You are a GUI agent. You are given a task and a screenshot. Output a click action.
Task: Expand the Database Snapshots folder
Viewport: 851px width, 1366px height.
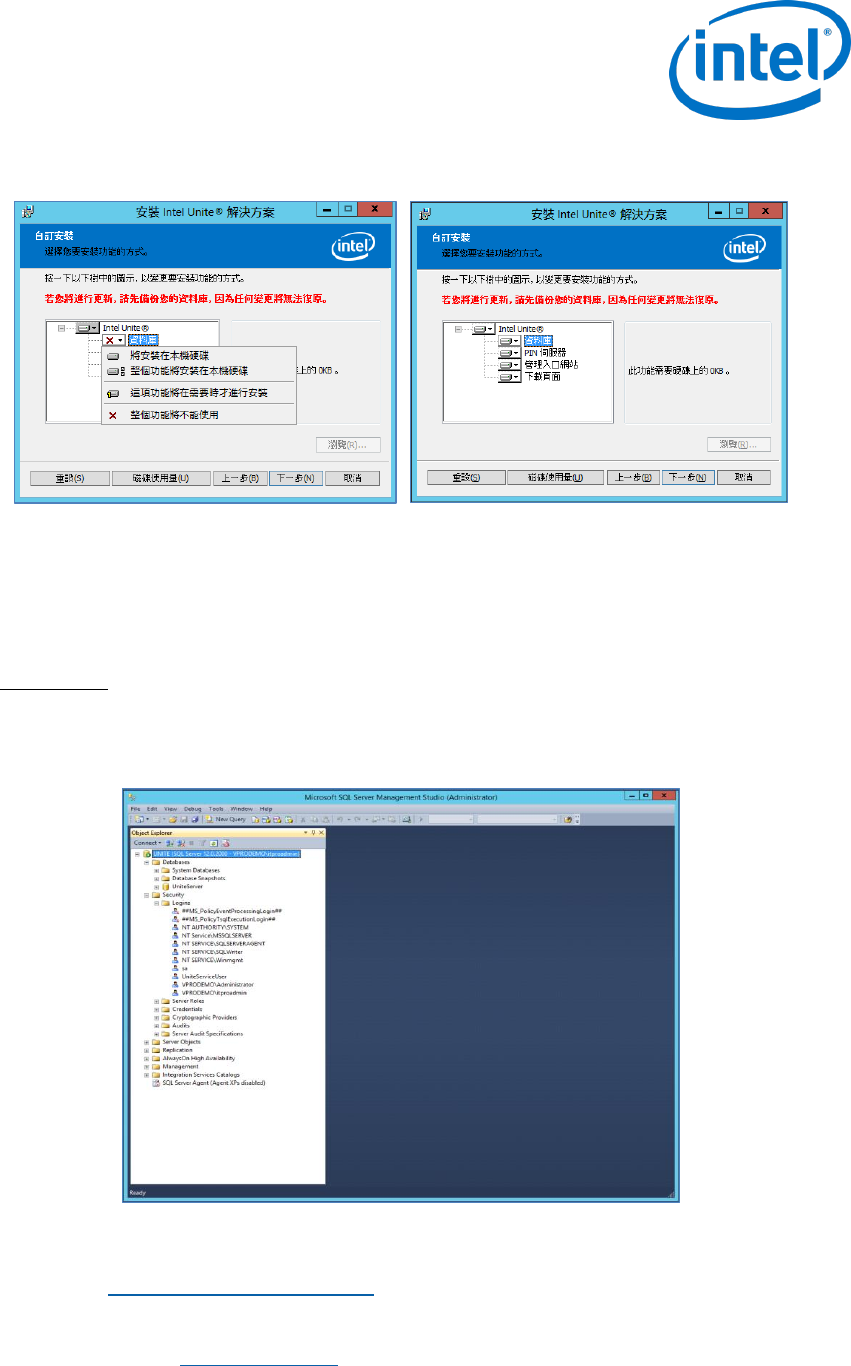157,878
